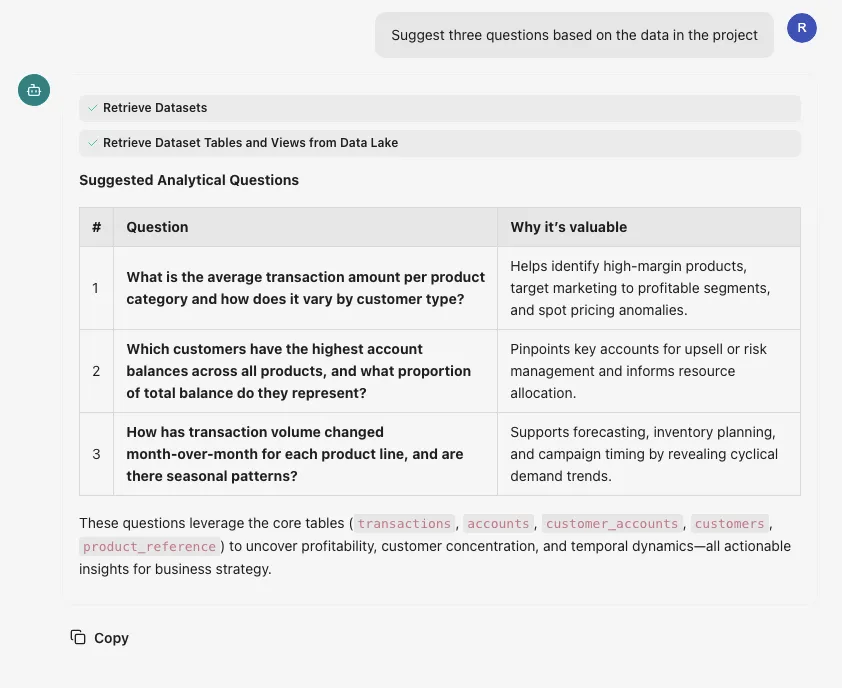Click the checkmark icon beside Retrieve Datasets
Screen dimensions: 842x688
(92, 108)
